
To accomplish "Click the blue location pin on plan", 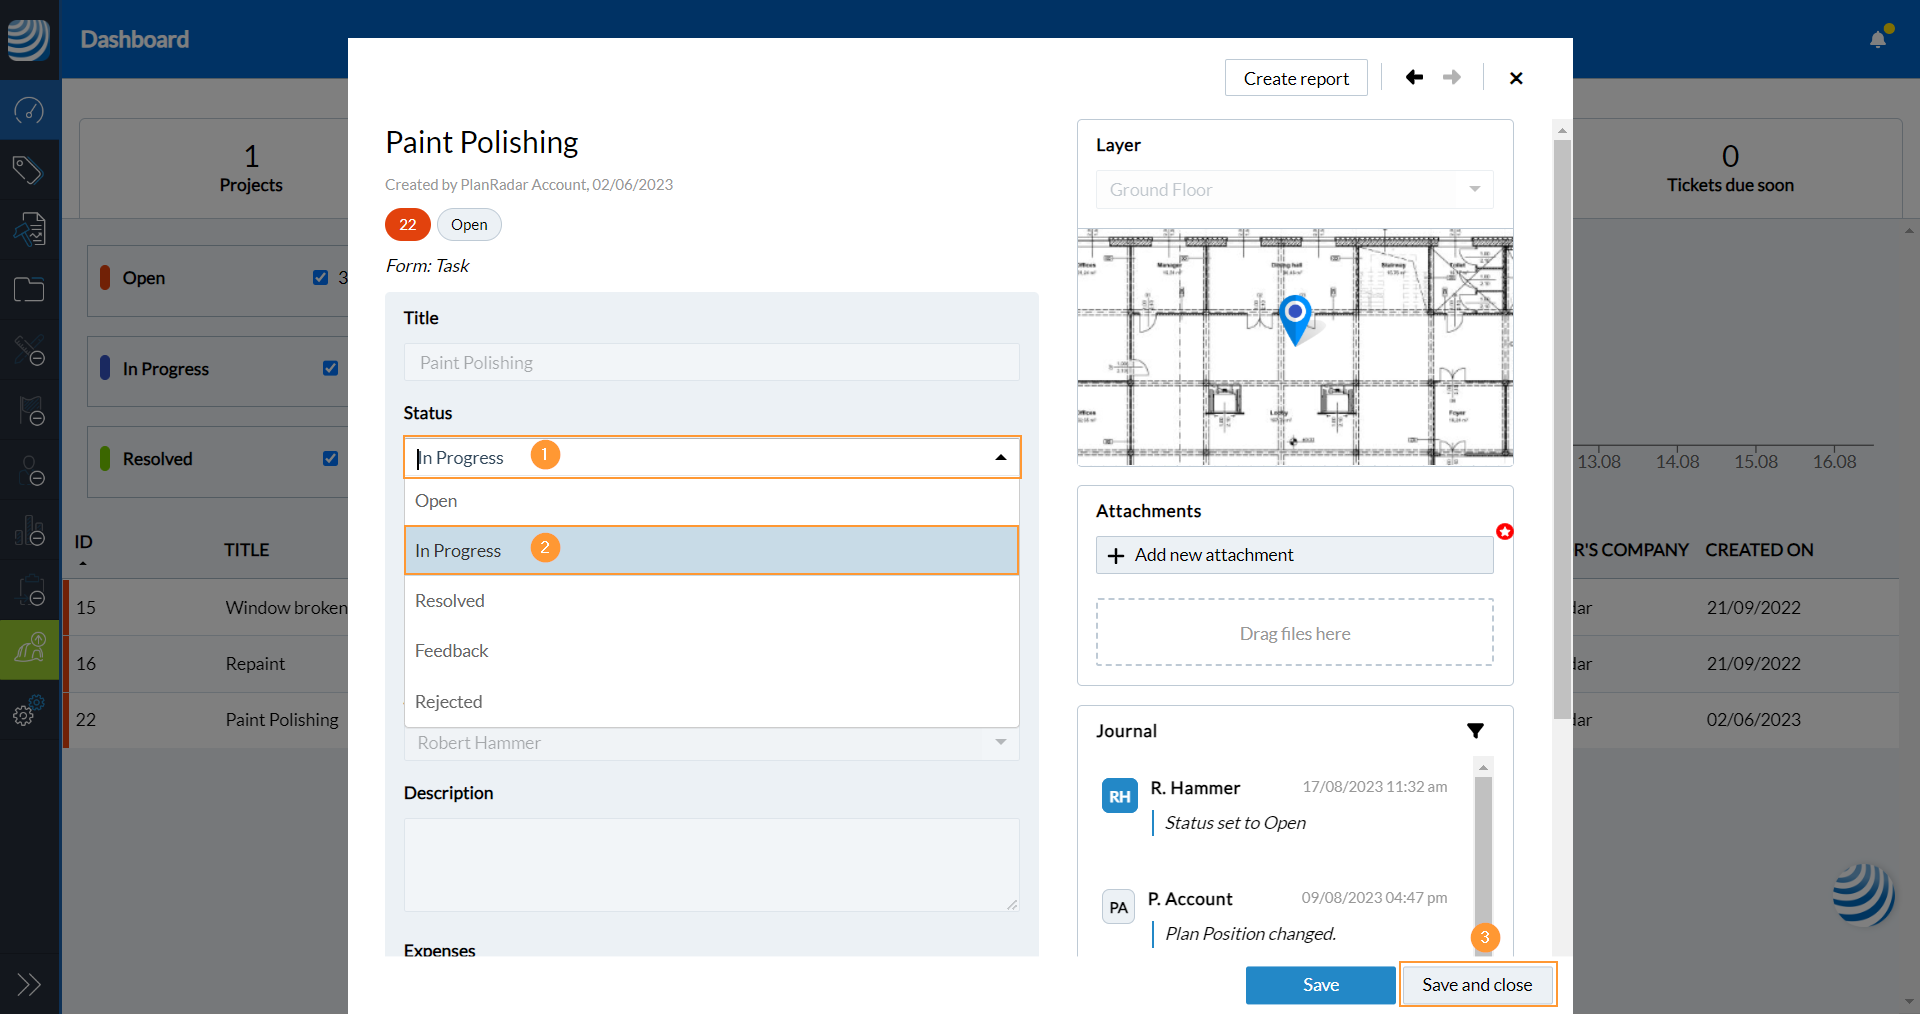I will tap(1295, 316).
